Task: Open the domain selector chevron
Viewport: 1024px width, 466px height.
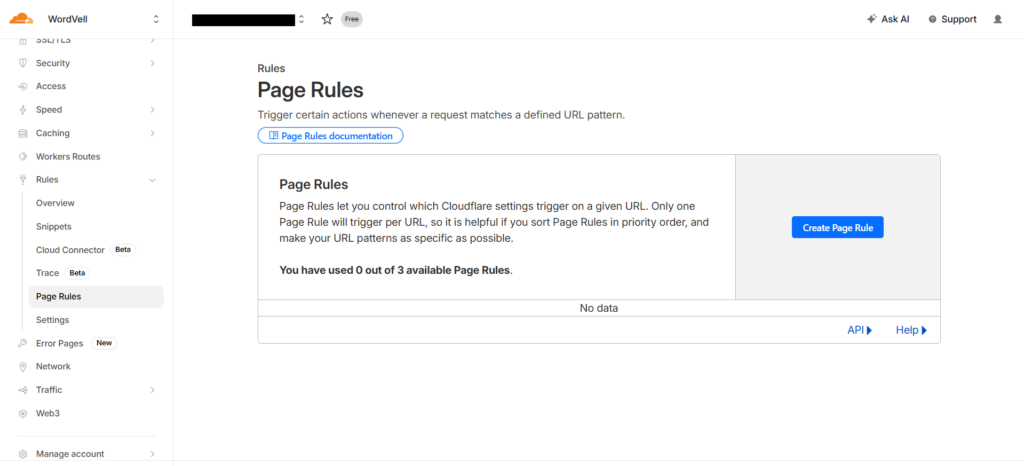Action: coord(301,20)
